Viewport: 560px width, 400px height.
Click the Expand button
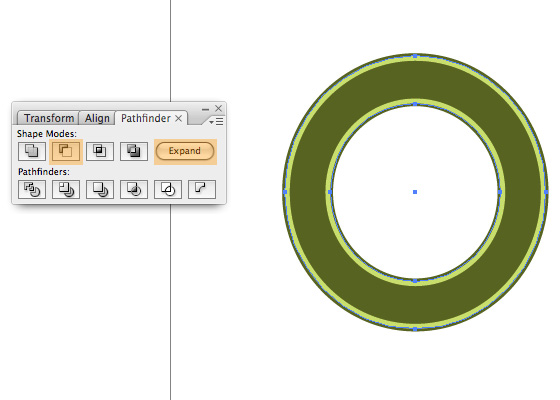(x=185, y=151)
